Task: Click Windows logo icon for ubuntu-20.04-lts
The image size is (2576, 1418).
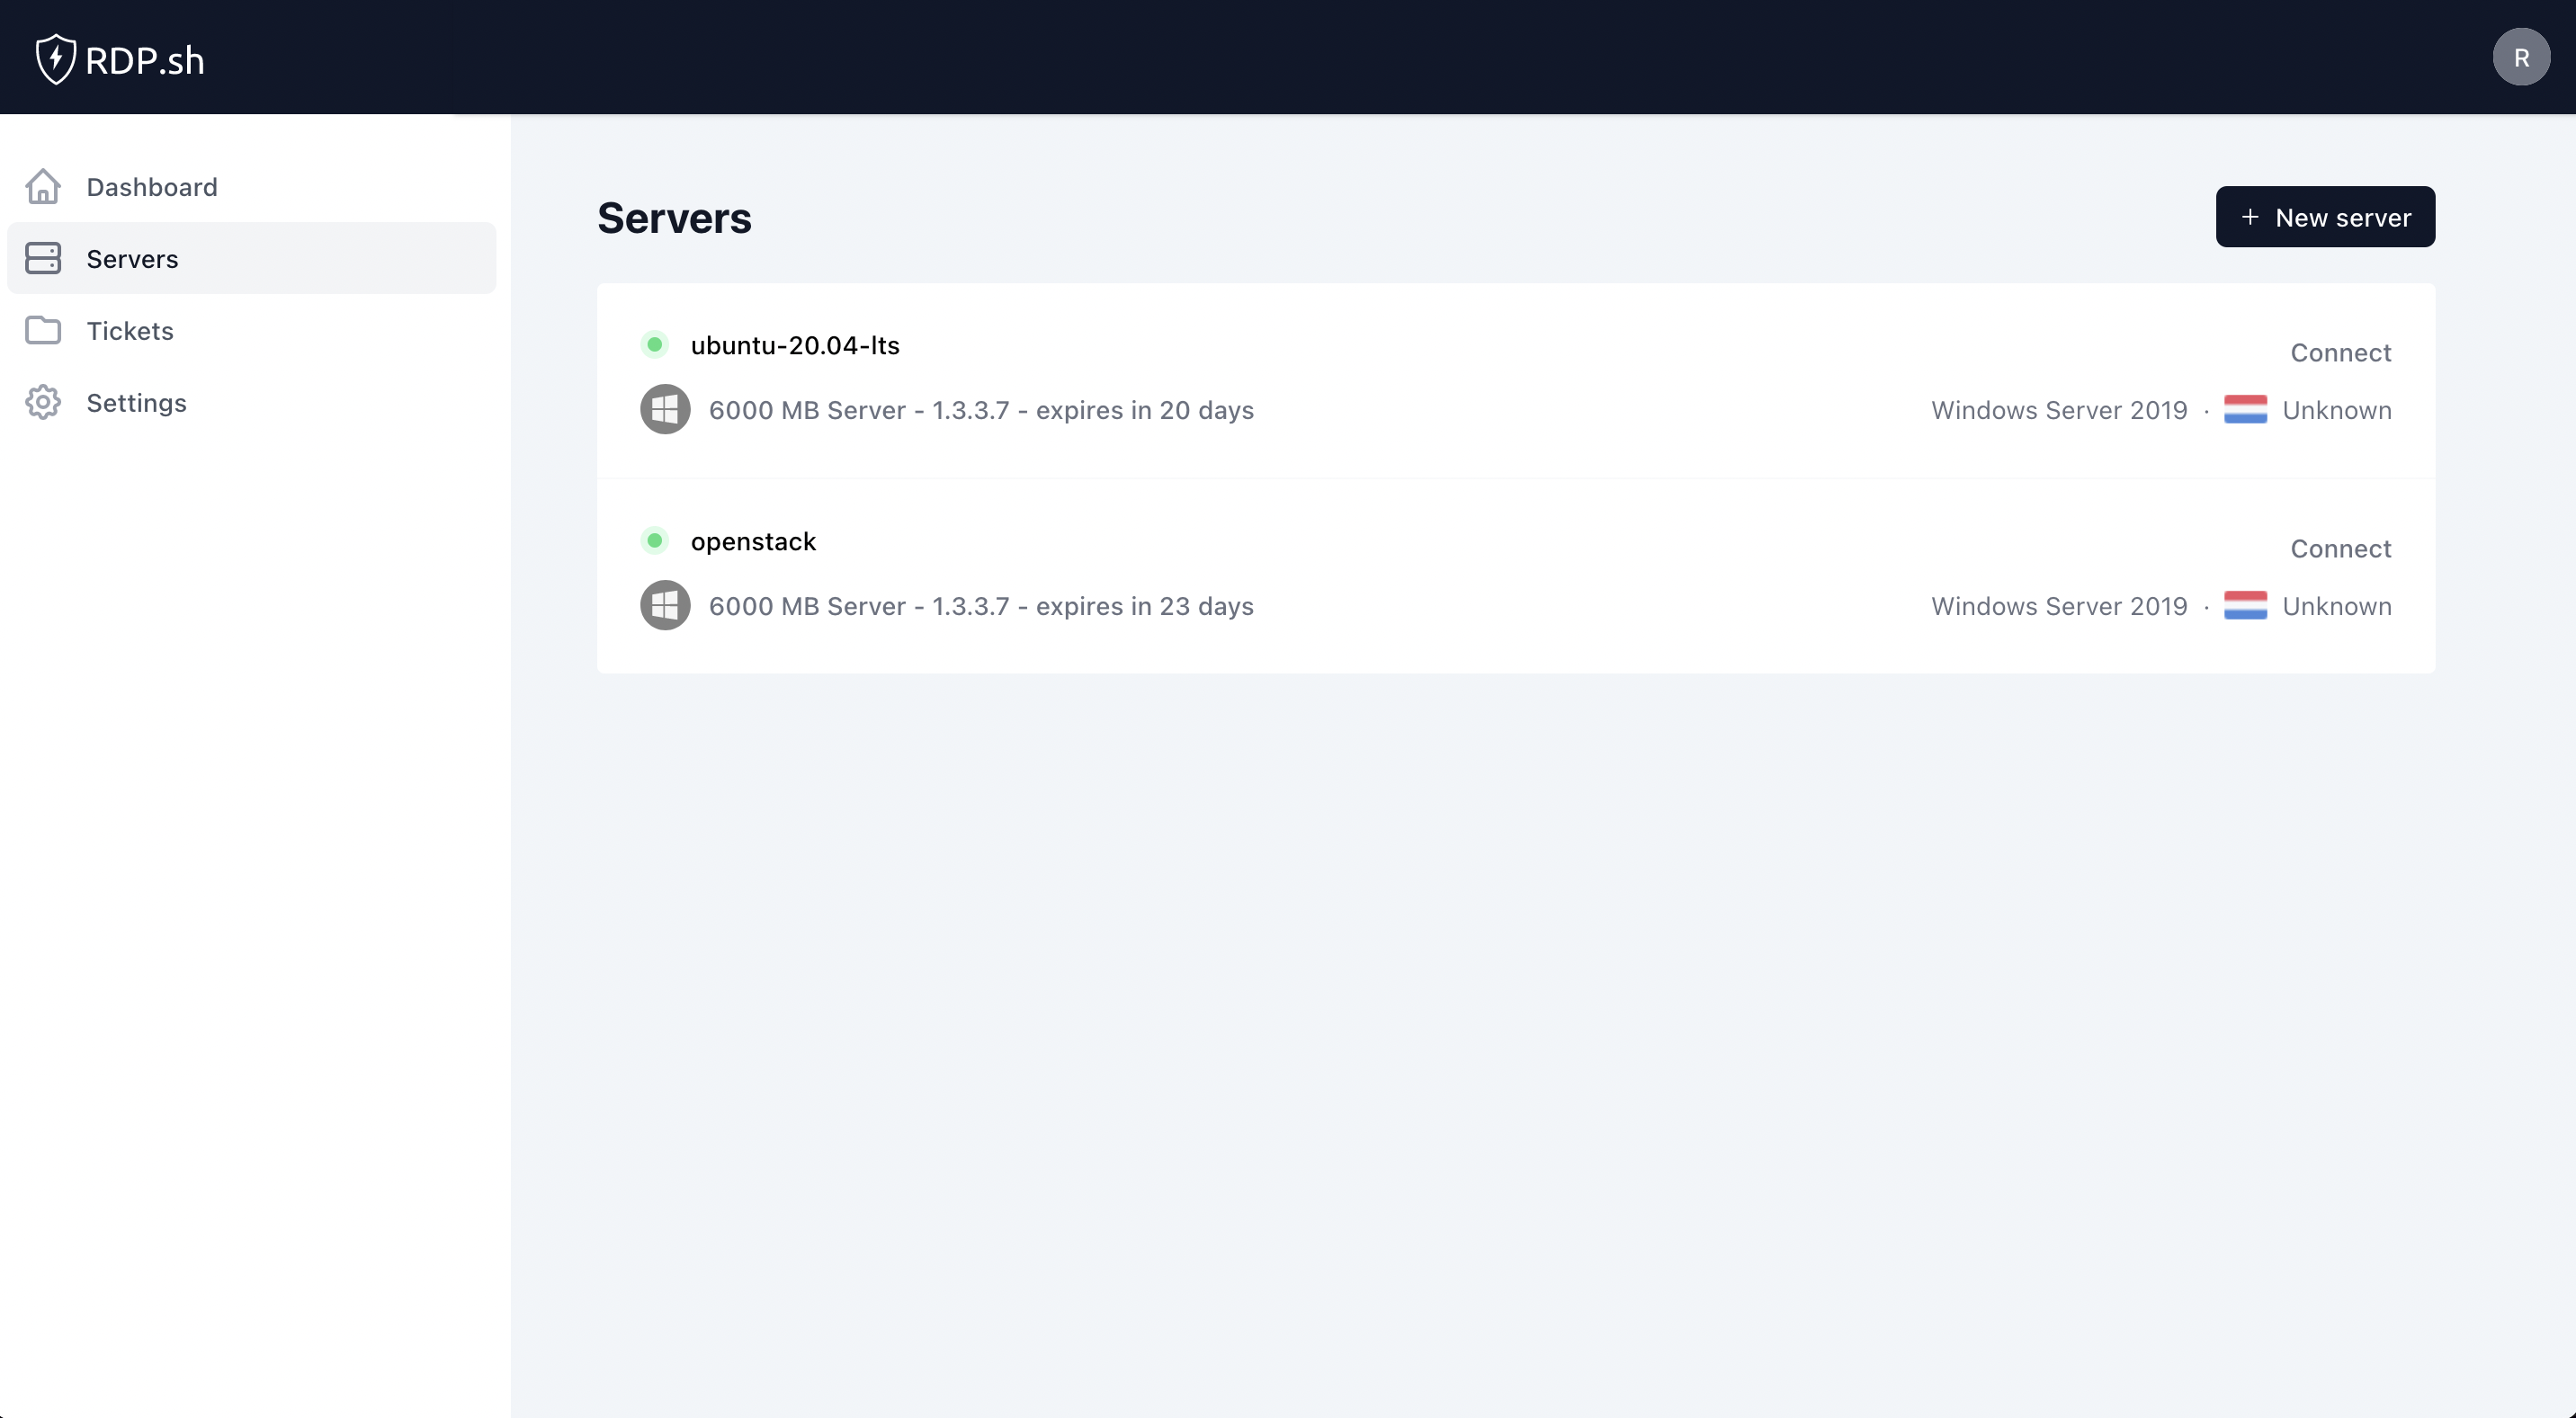Action: click(x=665, y=410)
